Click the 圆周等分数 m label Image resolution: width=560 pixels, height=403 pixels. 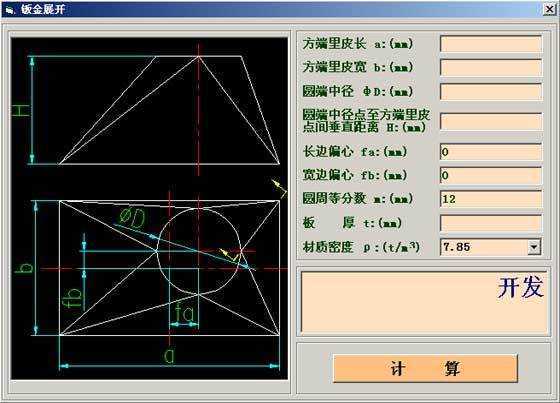[358, 199]
